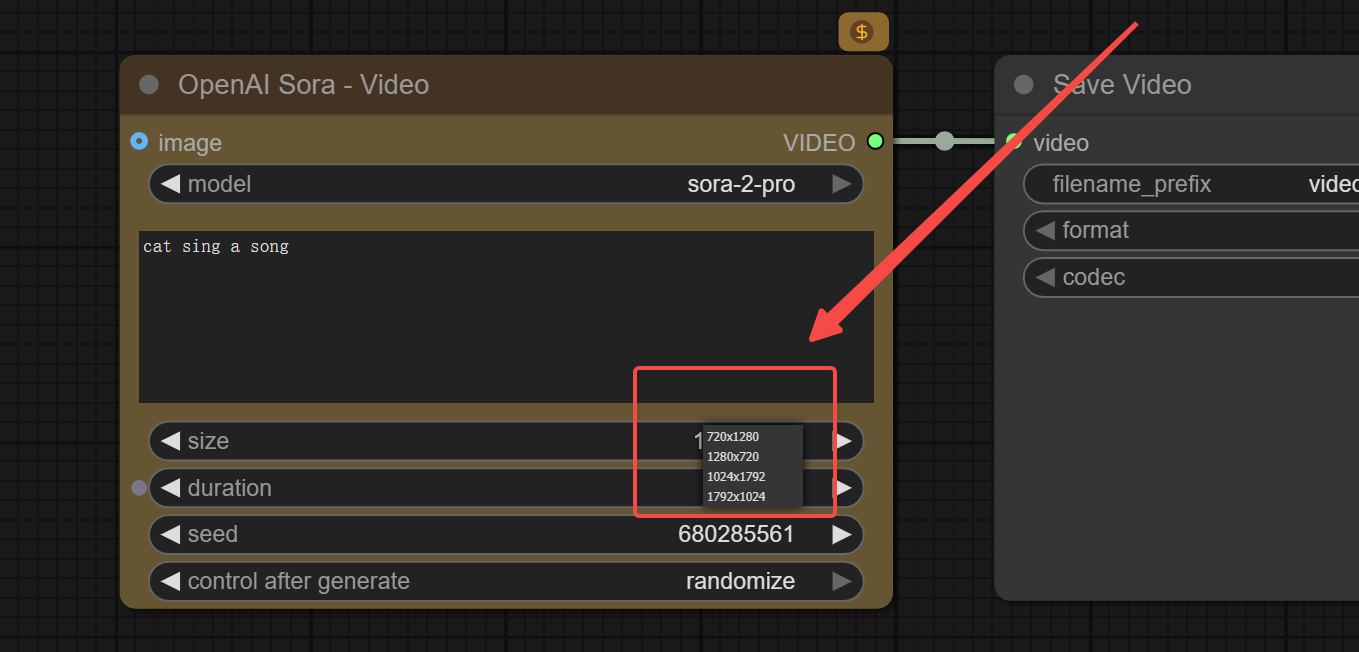Select the 1280x720 size option

pos(733,457)
